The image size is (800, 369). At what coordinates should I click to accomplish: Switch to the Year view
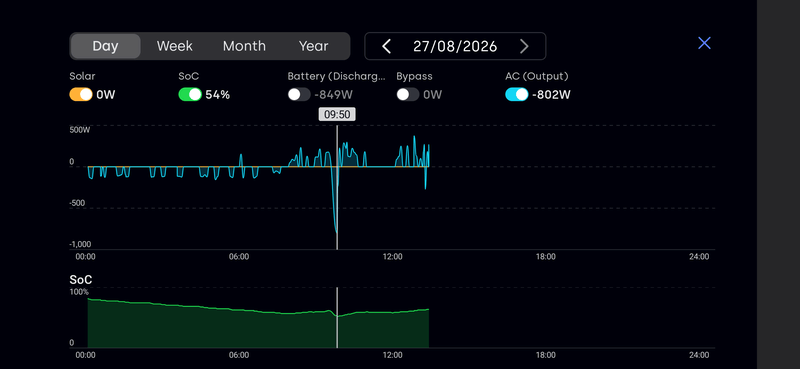[313, 46]
